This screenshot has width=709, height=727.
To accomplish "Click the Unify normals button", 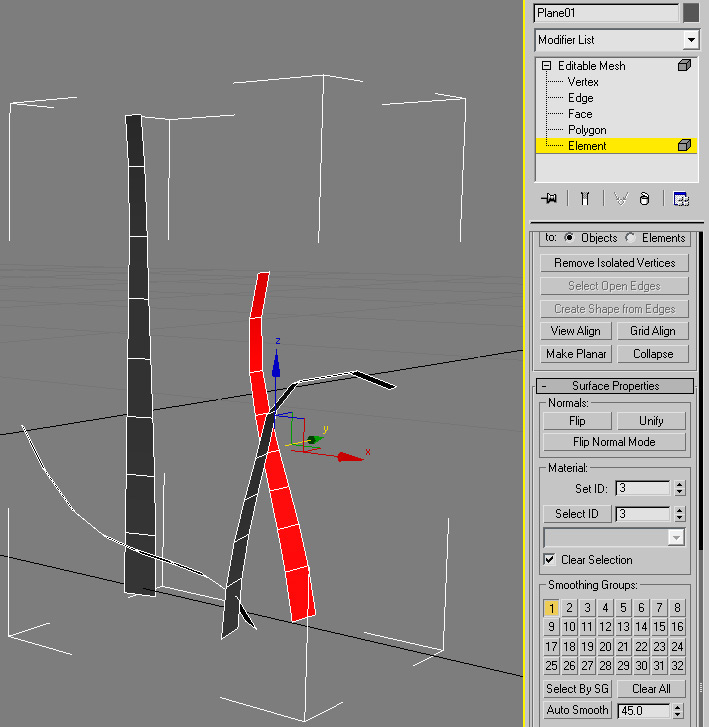I will coord(651,421).
